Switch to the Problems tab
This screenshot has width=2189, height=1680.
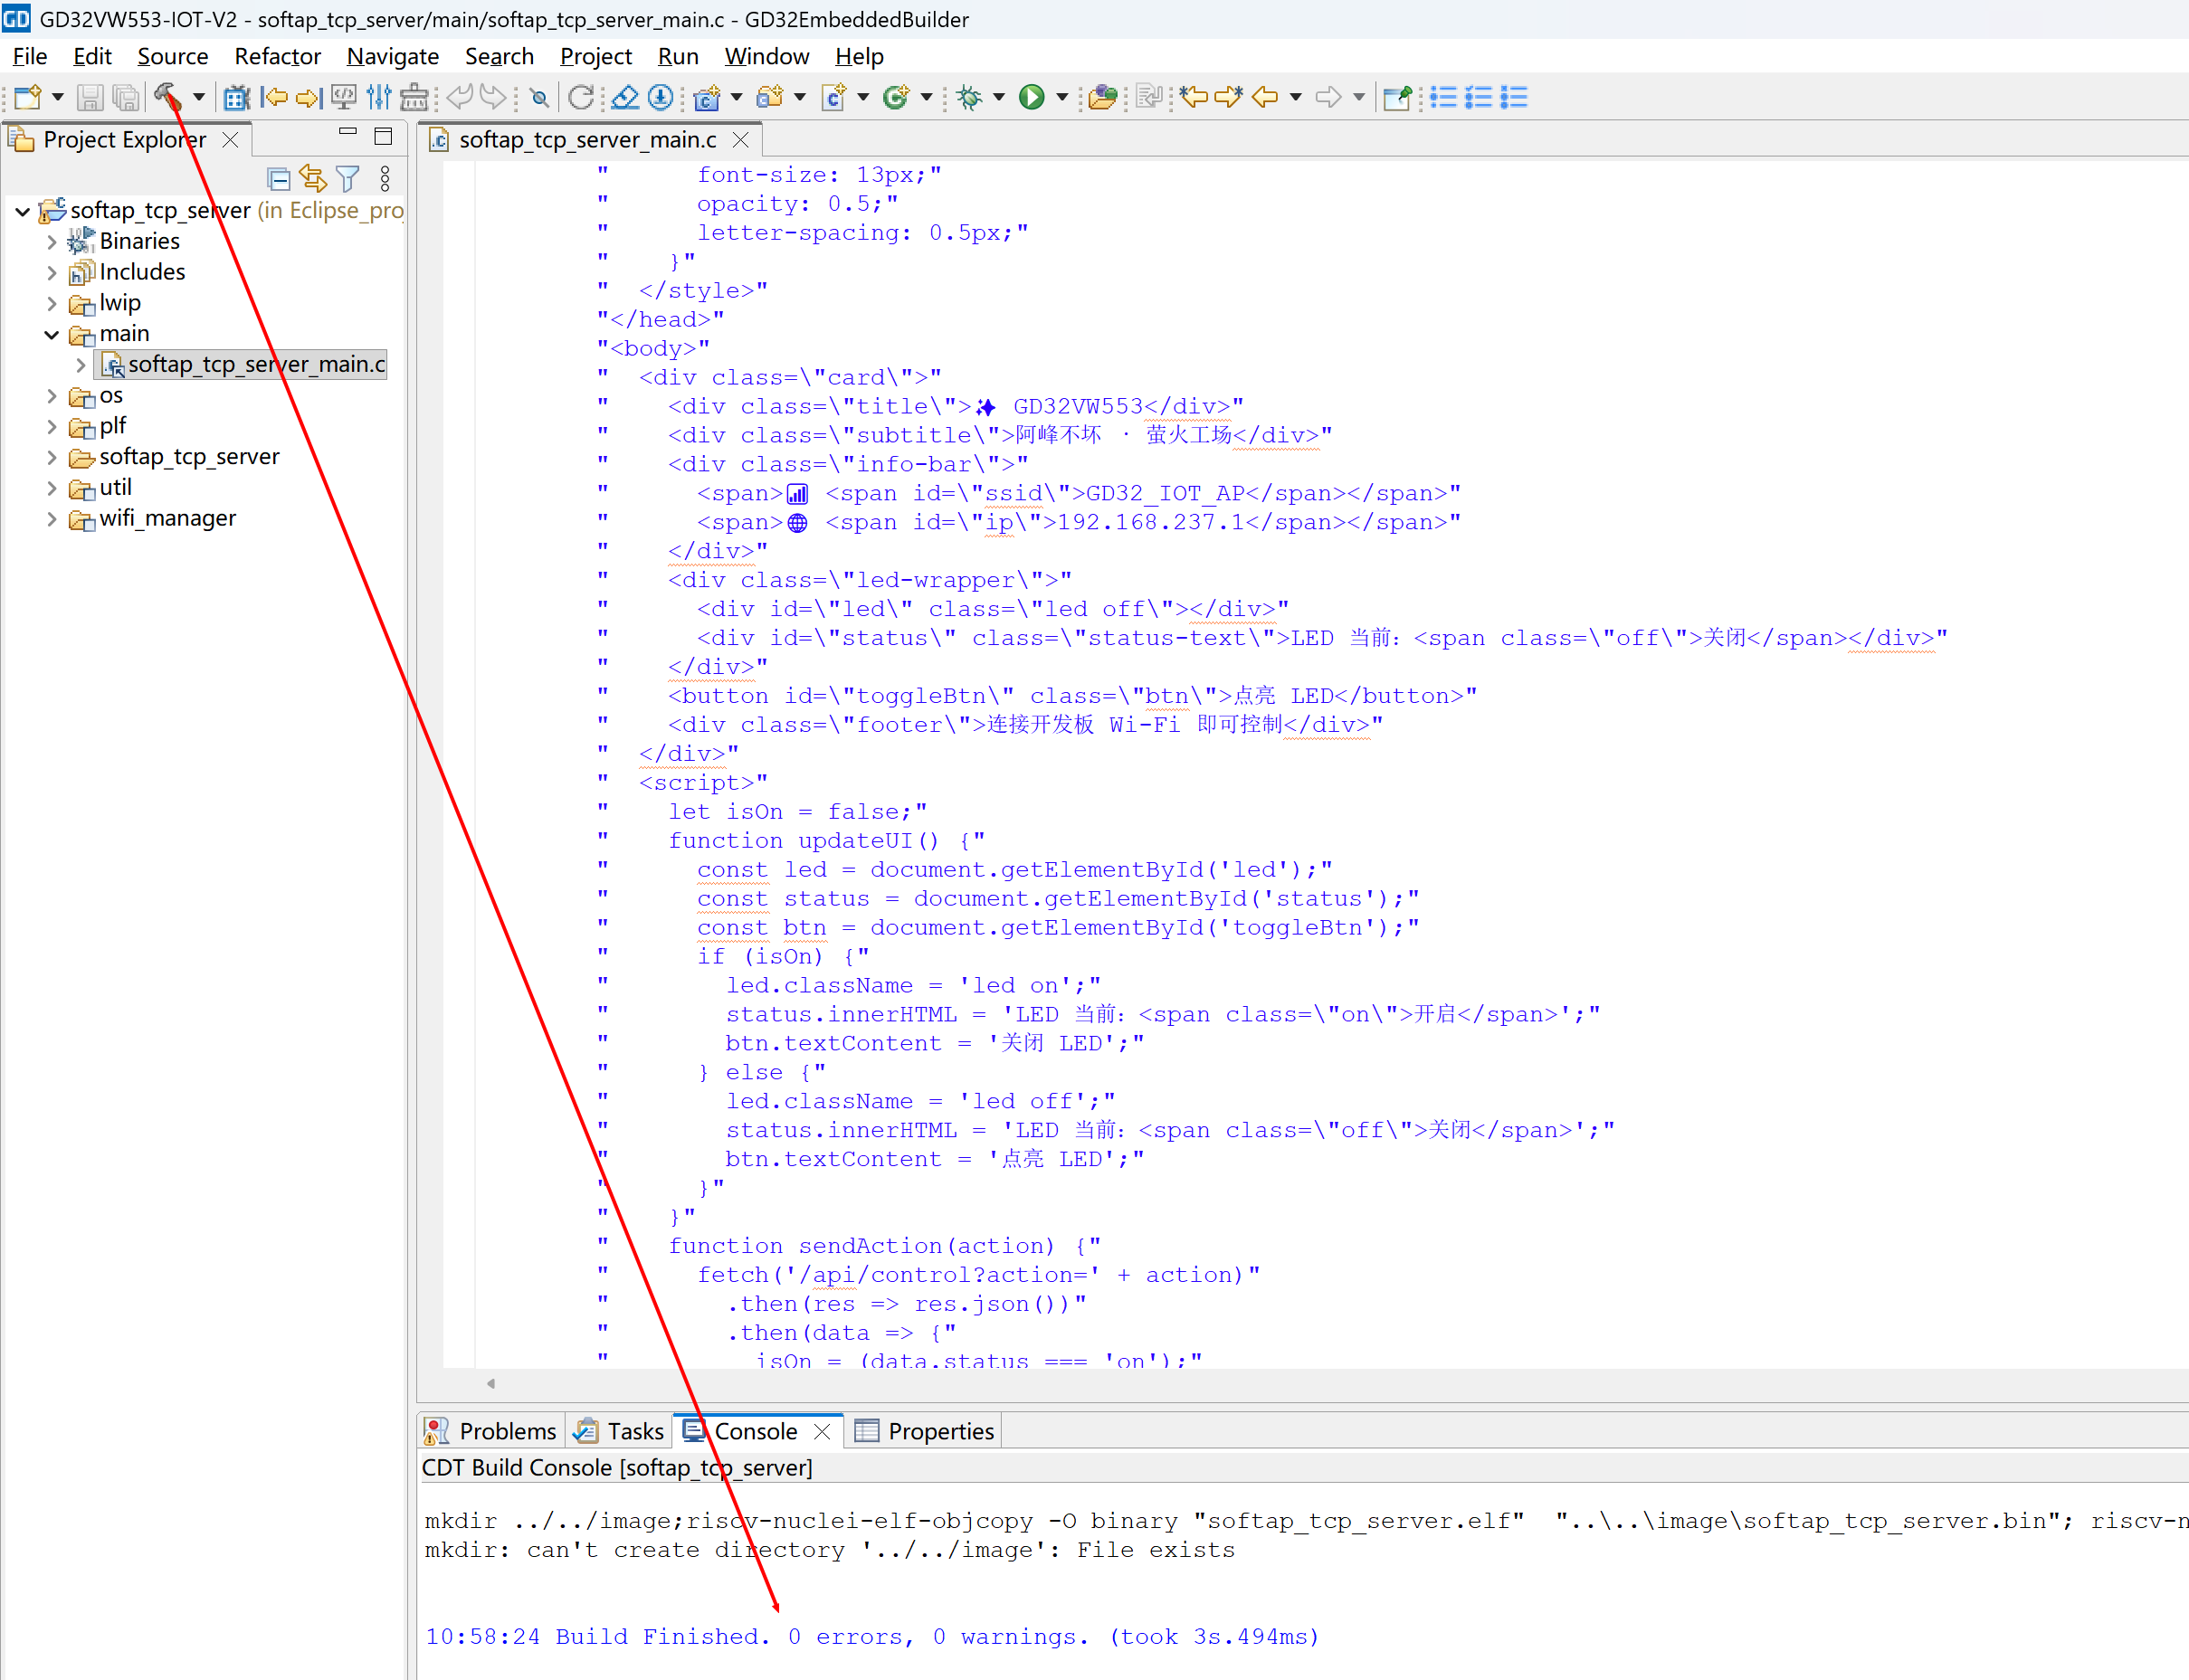click(490, 1431)
